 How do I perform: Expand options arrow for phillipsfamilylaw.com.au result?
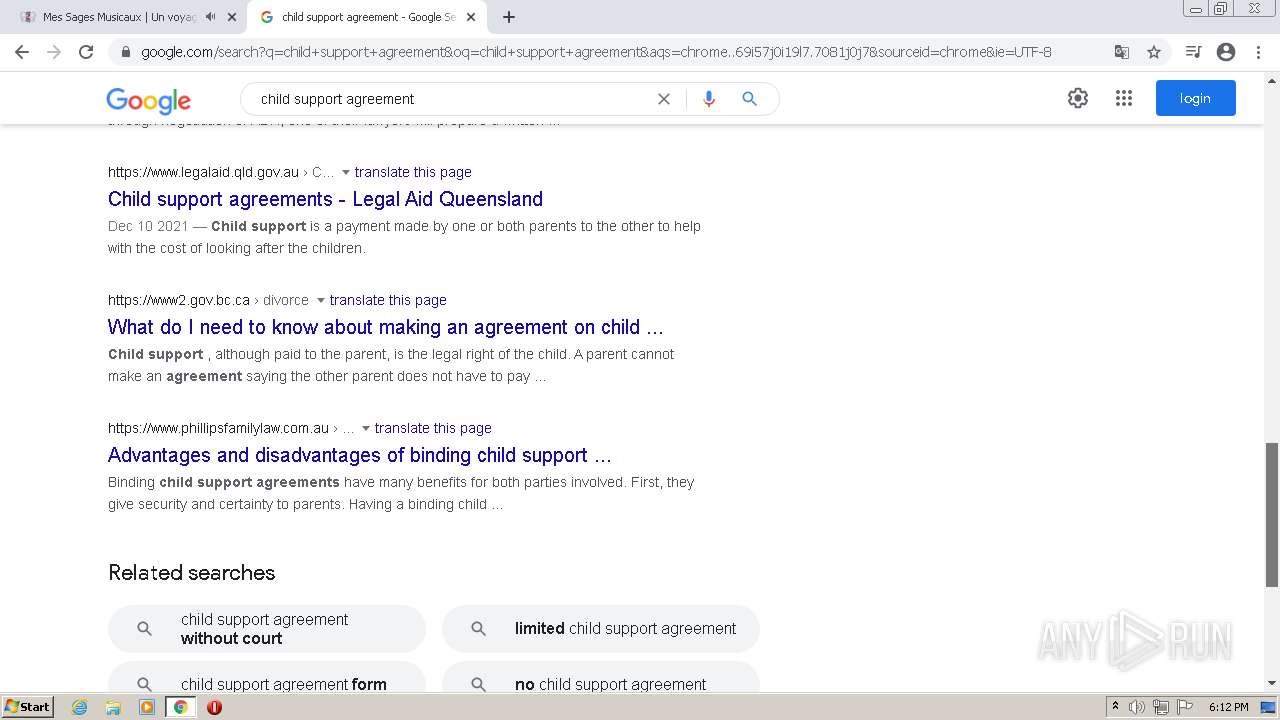click(366, 429)
